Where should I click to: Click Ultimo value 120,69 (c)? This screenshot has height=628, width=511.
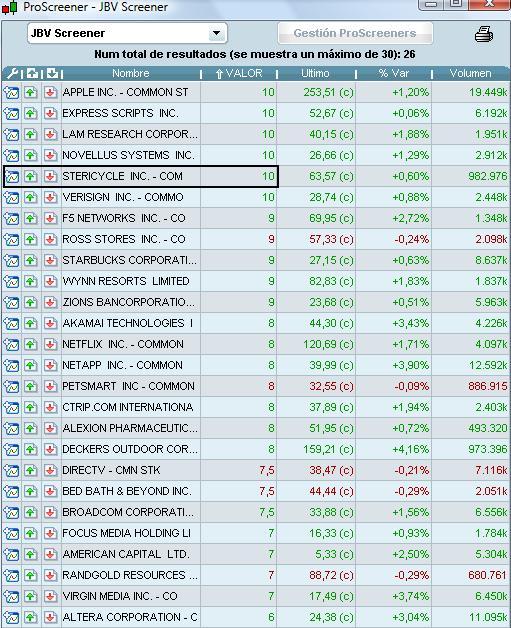(328, 344)
